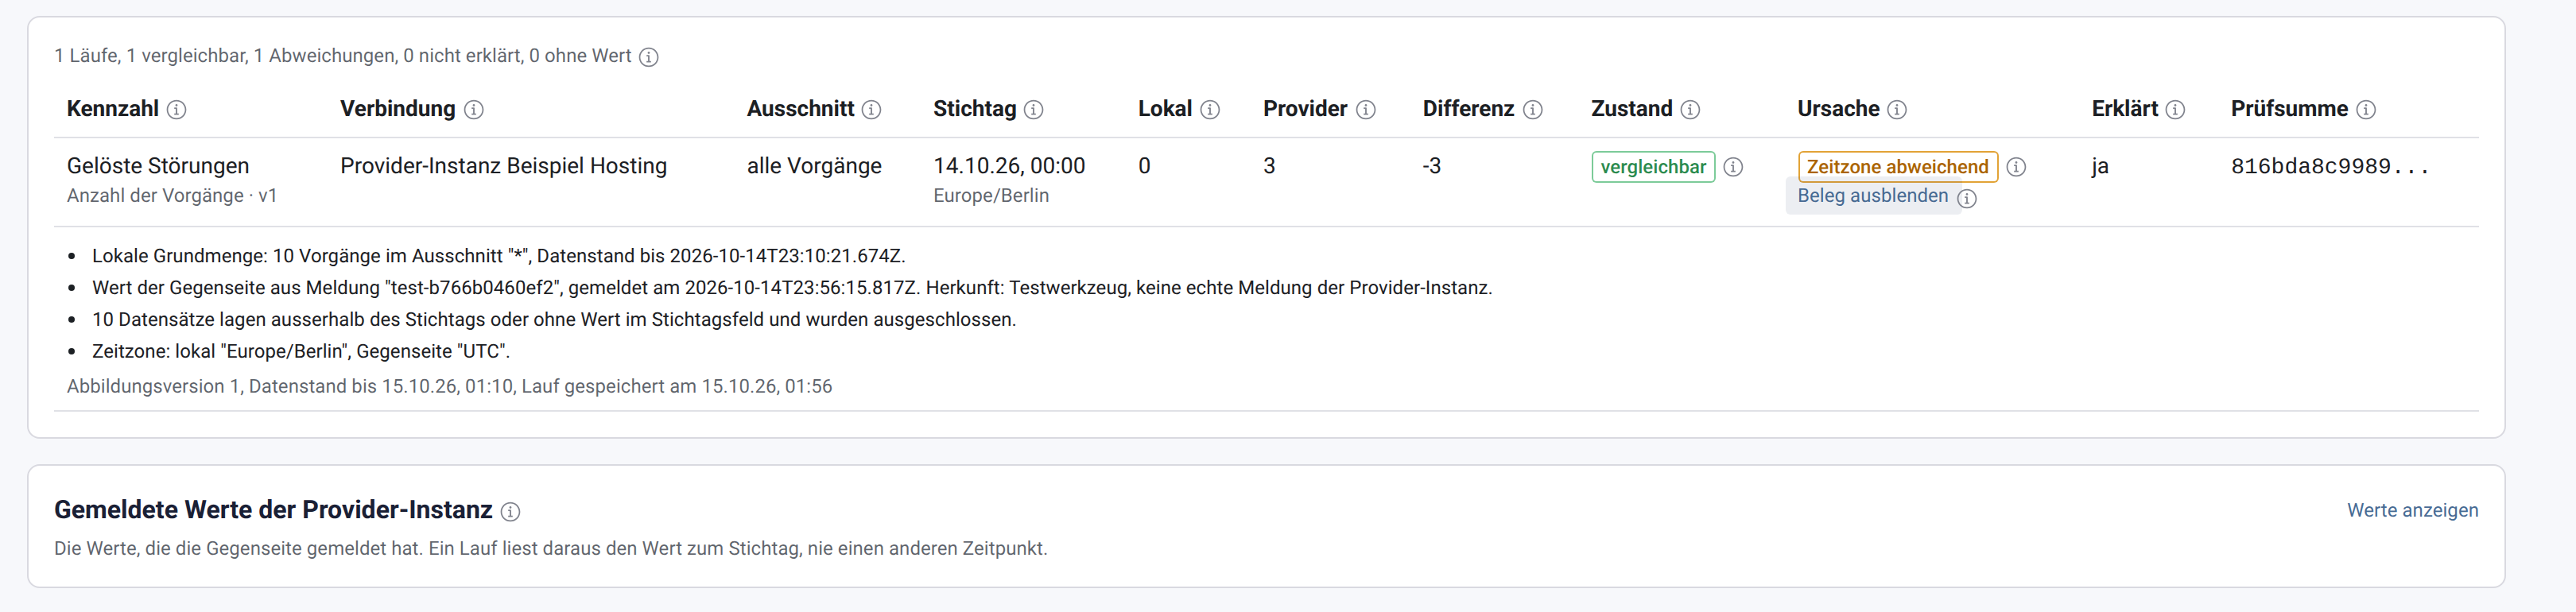This screenshot has width=2576, height=612.
Task: Click the Erklärt value ja
Action: [2100, 166]
